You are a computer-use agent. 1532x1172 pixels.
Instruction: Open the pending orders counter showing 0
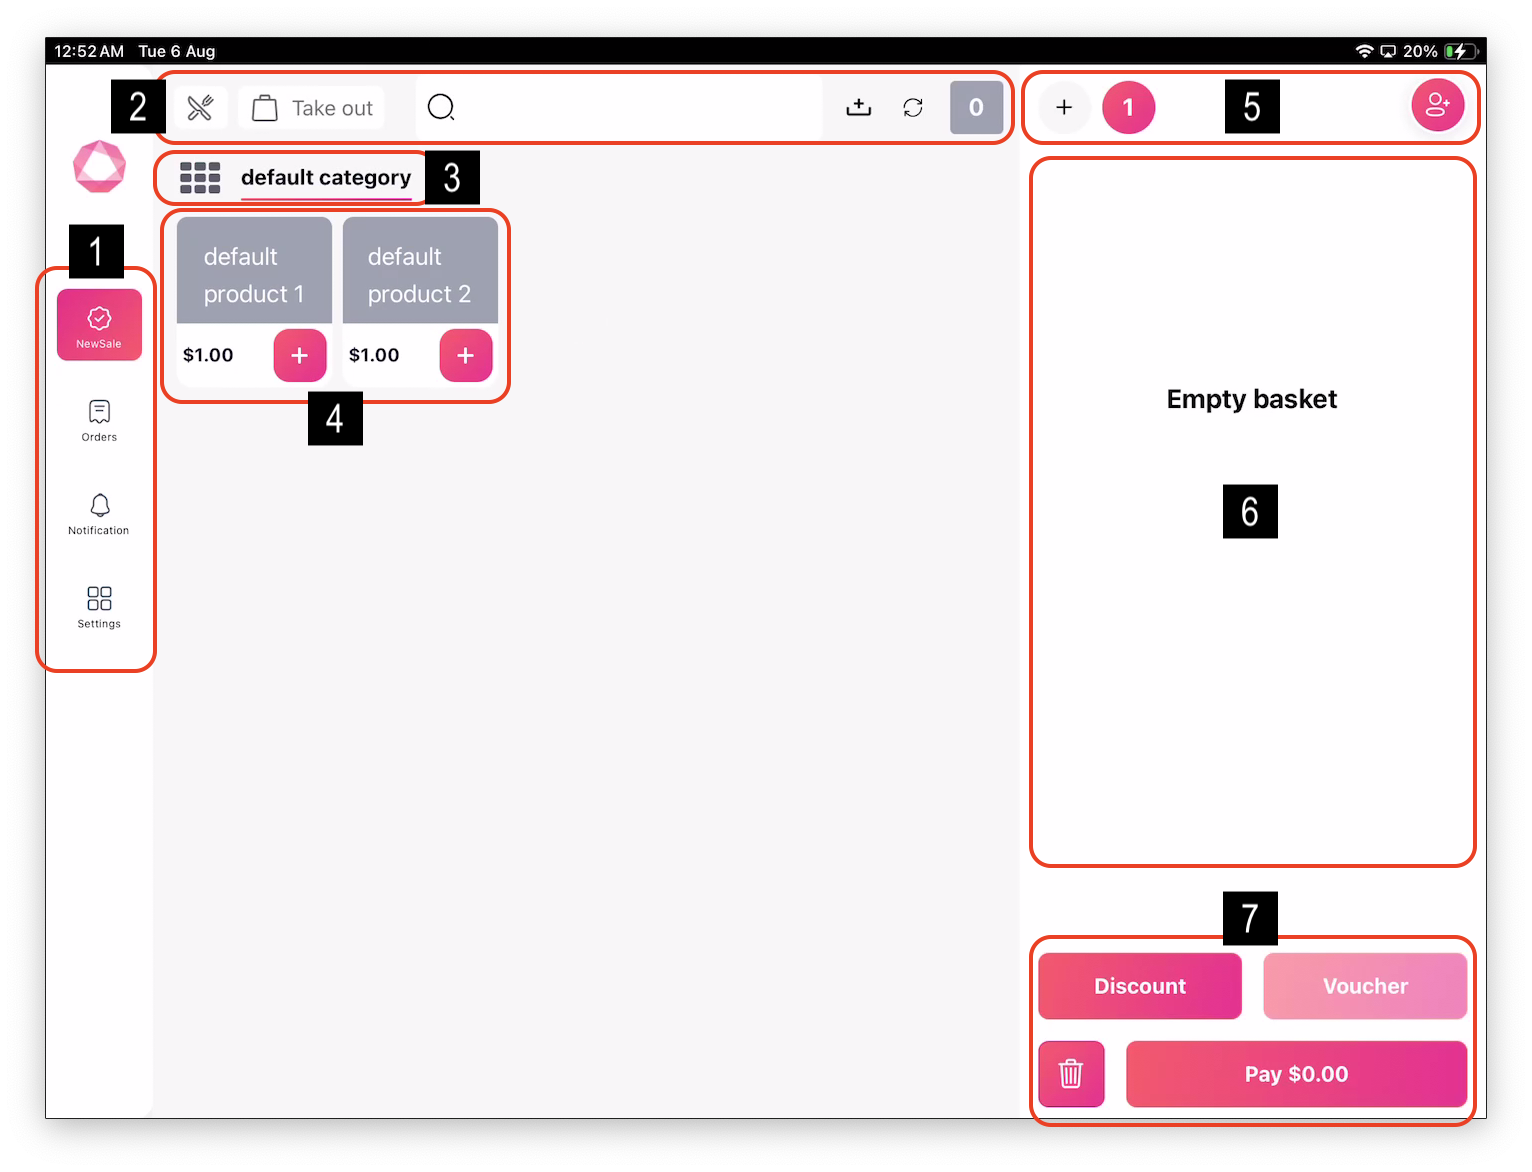pyautogui.click(x=976, y=108)
